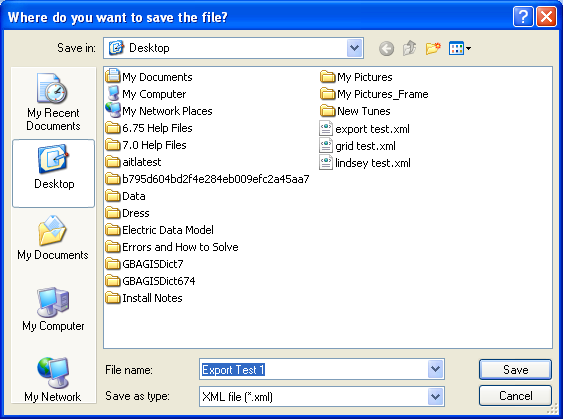Viewport: 563px width, 419px height.
Task: Open My Network in the places bar
Action: (x=53, y=380)
